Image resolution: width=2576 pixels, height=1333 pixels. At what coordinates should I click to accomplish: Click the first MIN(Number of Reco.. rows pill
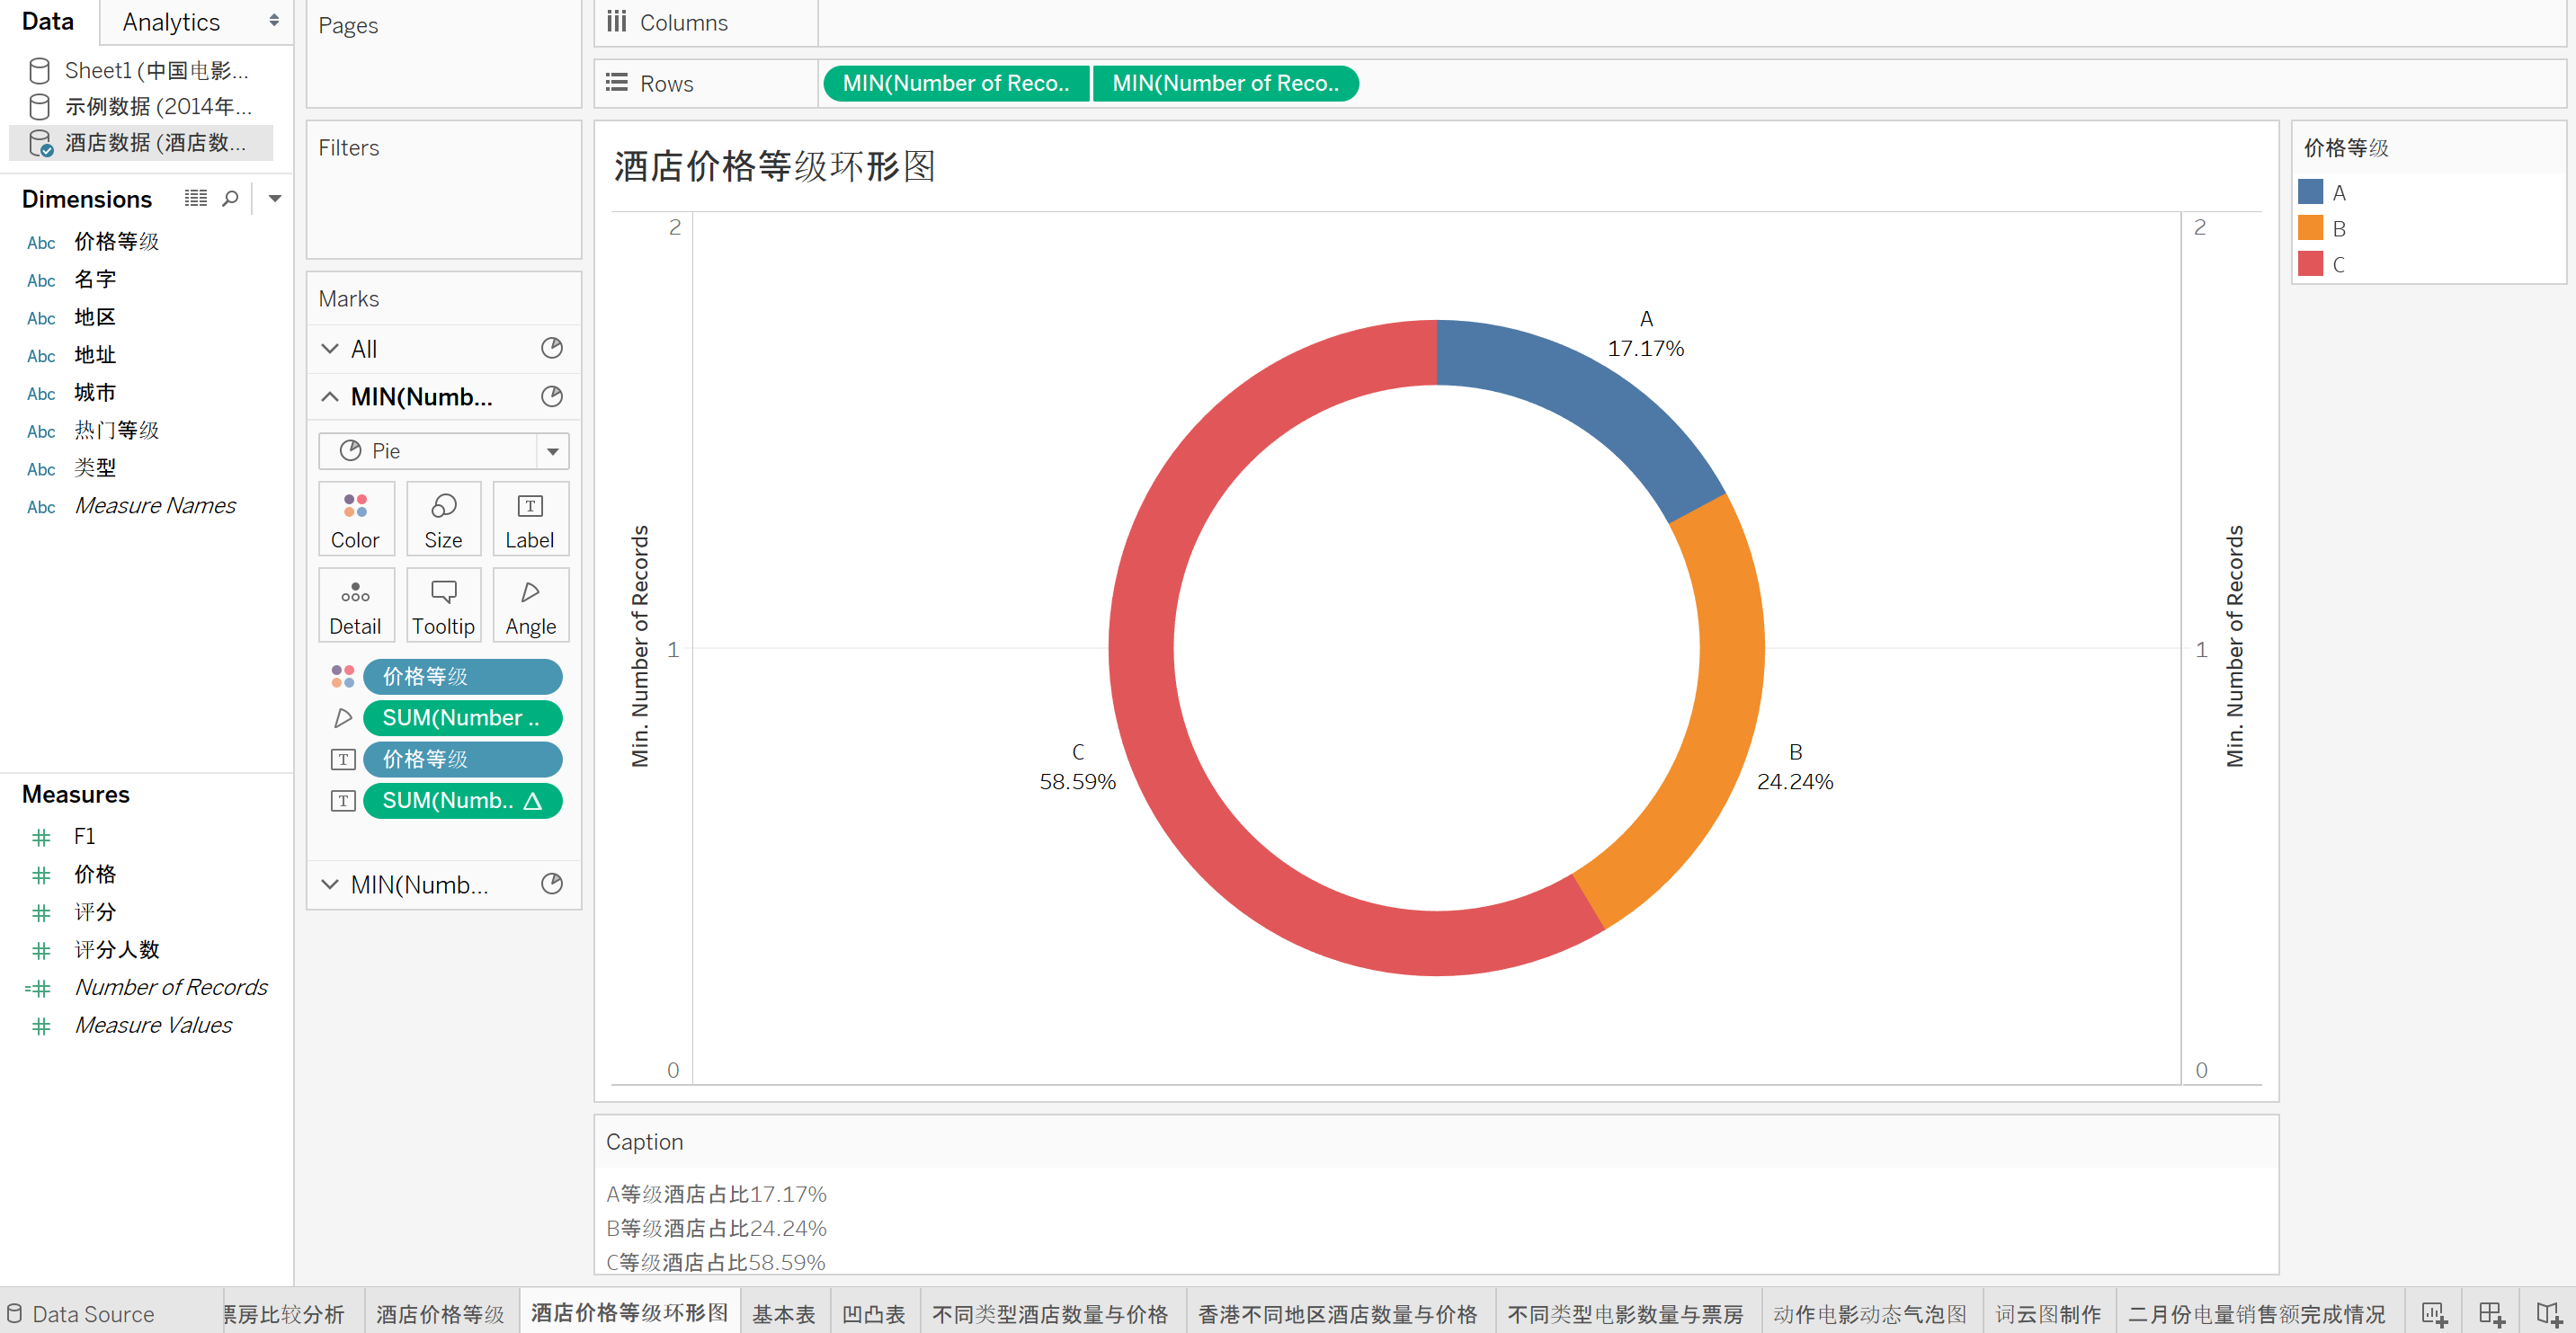pos(955,83)
